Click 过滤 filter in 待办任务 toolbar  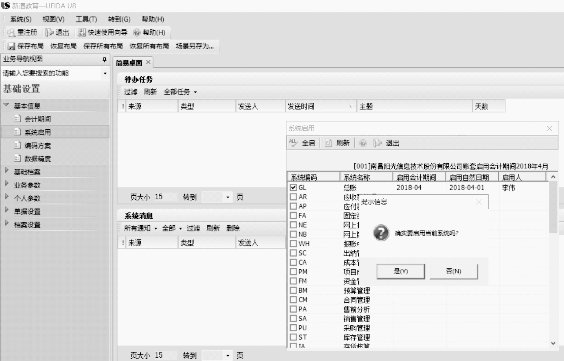pyautogui.click(x=131, y=92)
